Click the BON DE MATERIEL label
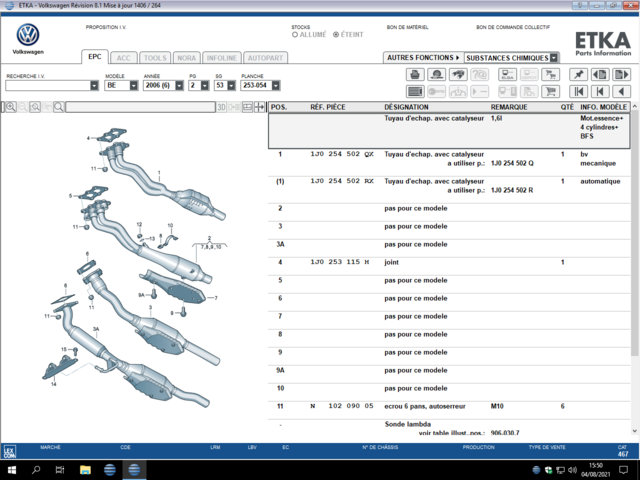The image size is (640, 480). click(407, 27)
